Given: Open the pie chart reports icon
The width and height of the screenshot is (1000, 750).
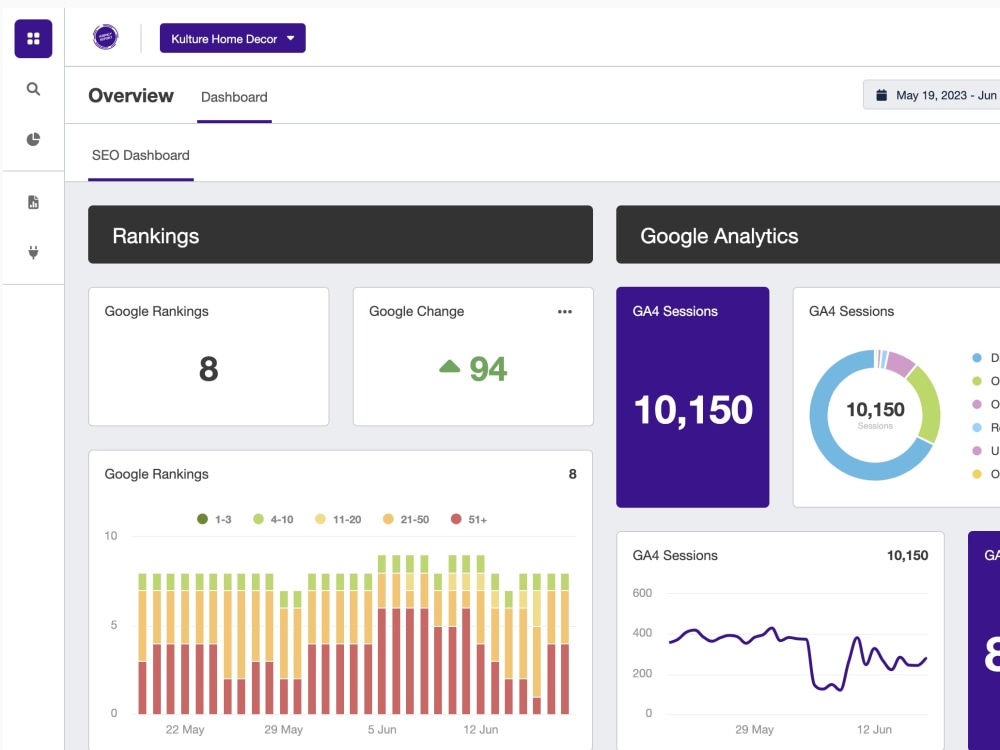Looking at the screenshot, I should click(33, 139).
